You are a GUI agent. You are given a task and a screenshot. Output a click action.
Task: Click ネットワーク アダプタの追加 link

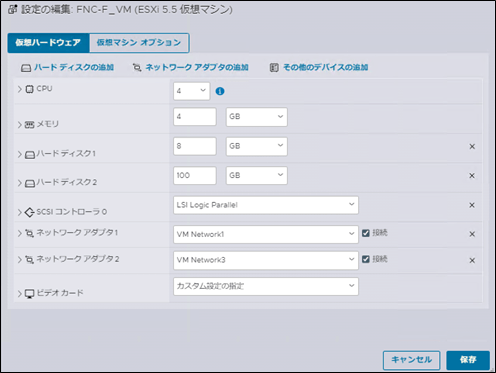[x=197, y=68]
